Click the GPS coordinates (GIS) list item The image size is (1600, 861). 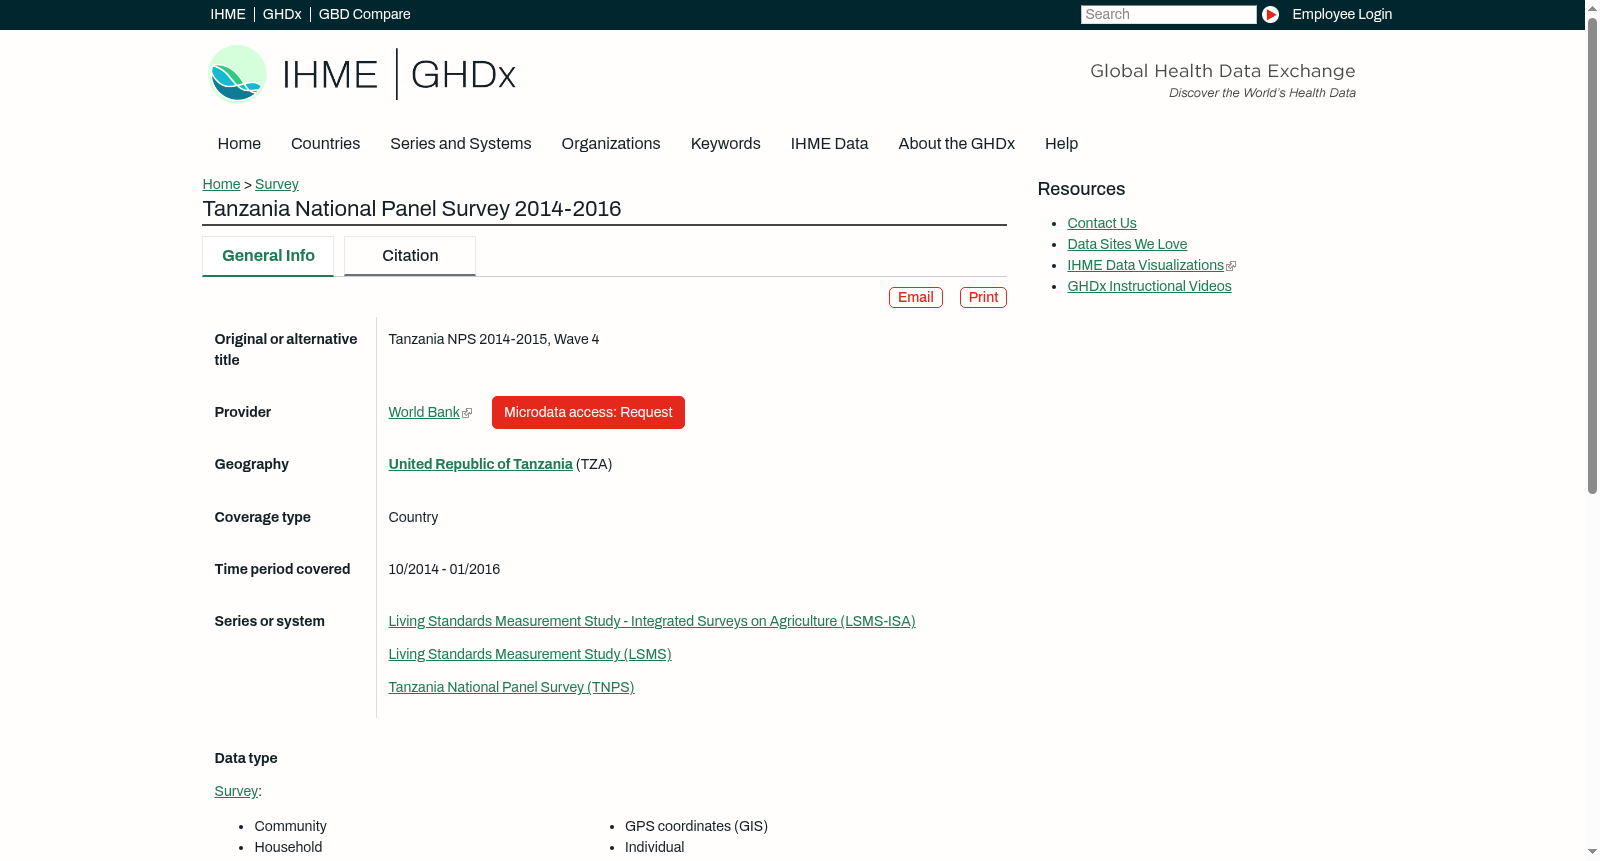point(696,826)
